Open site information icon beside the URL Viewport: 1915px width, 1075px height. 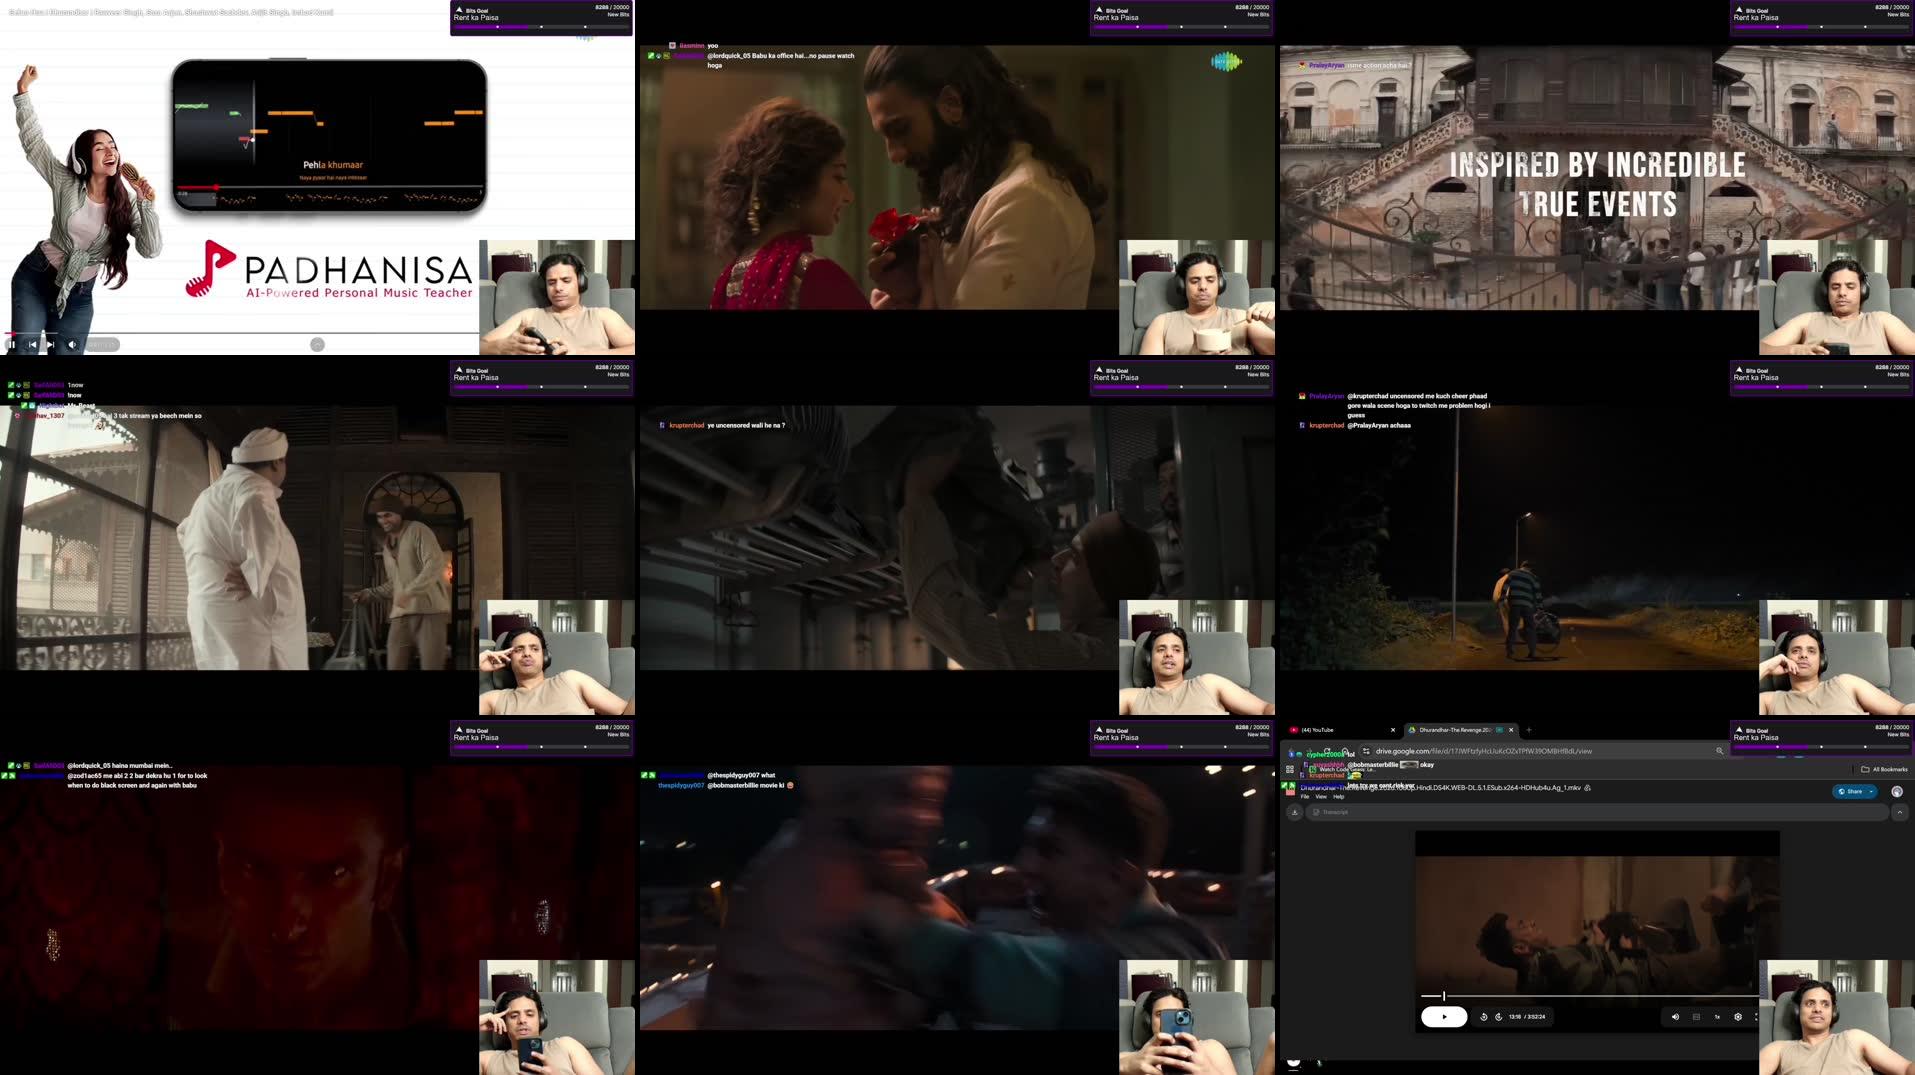1366,751
